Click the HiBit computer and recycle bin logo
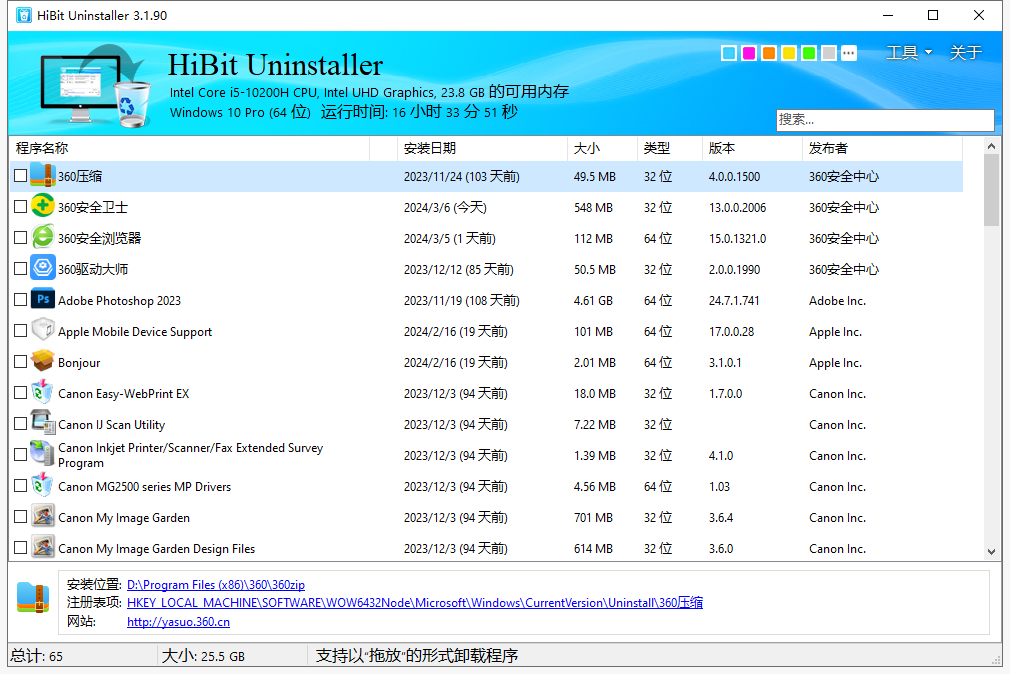Viewport: 1010px width, 674px height. pyautogui.click(x=95, y=85)
